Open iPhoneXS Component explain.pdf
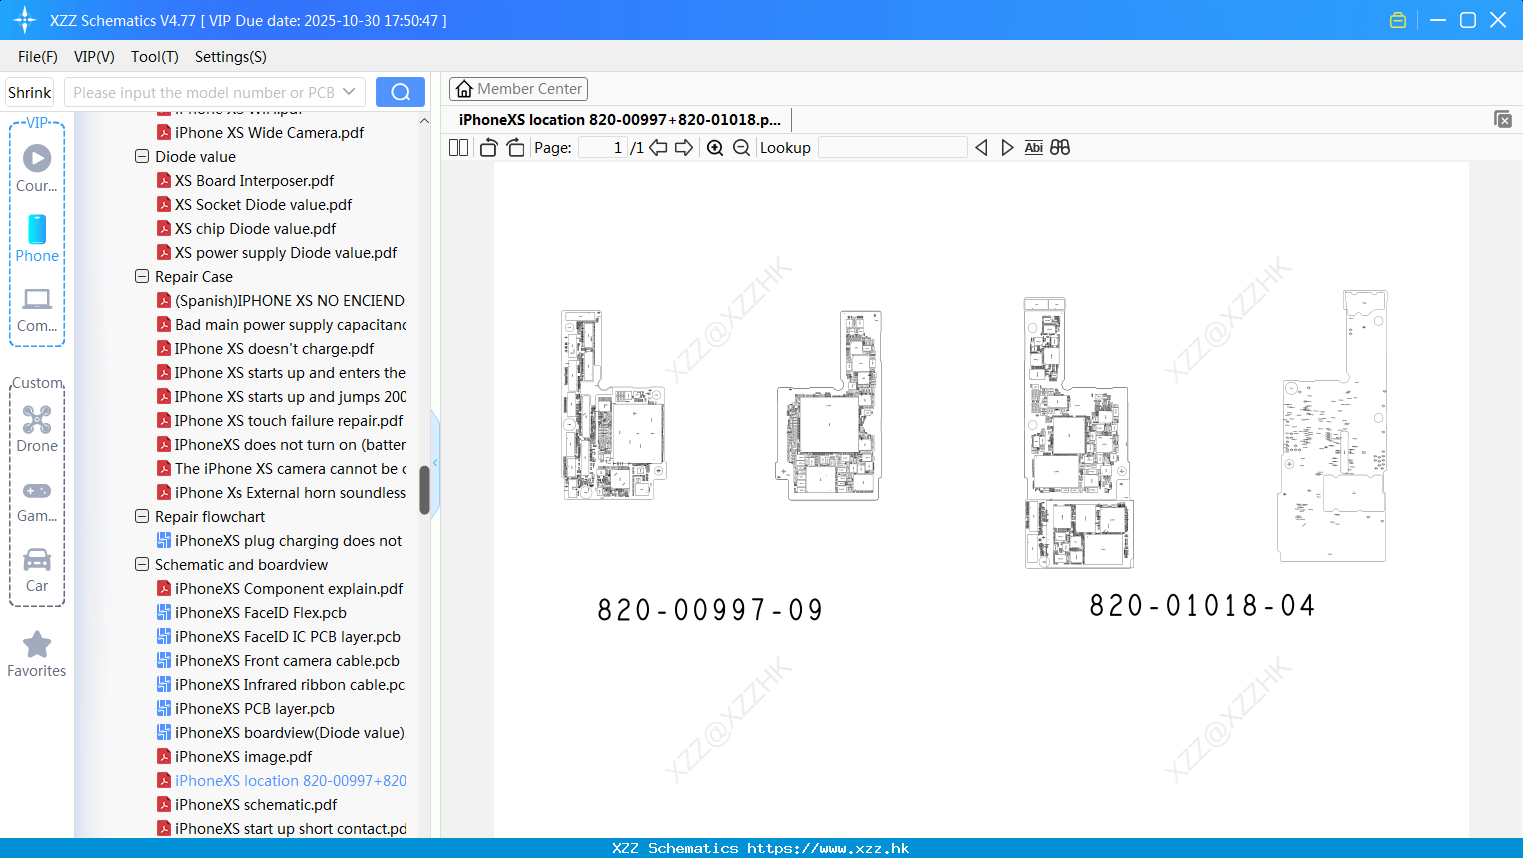The width and height of the screenshot is (1523, 858). [x=289, y=589]
